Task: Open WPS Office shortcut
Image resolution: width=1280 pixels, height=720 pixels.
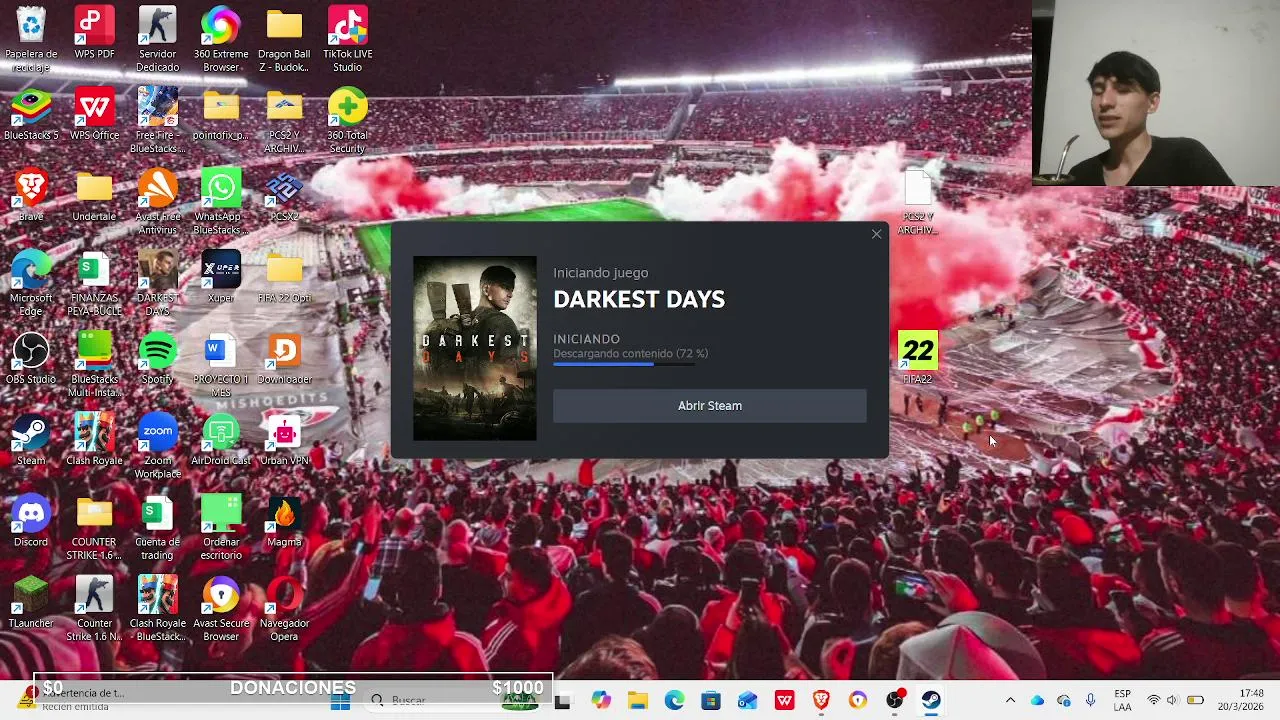Action: coord(94,115)
